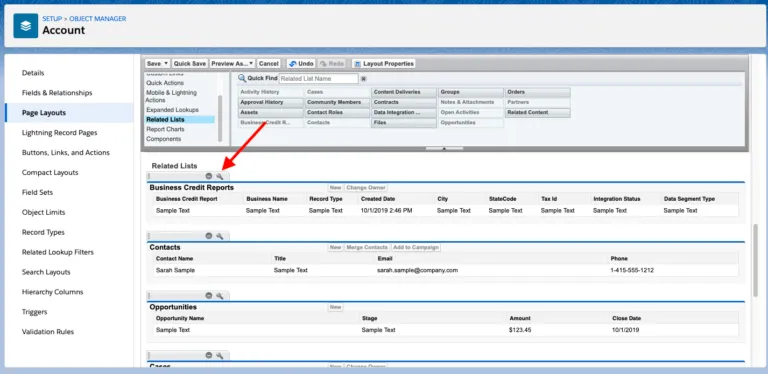The image size is (768, 374).
Task: Select Groups palette item
Action: (x=471, y=92)
